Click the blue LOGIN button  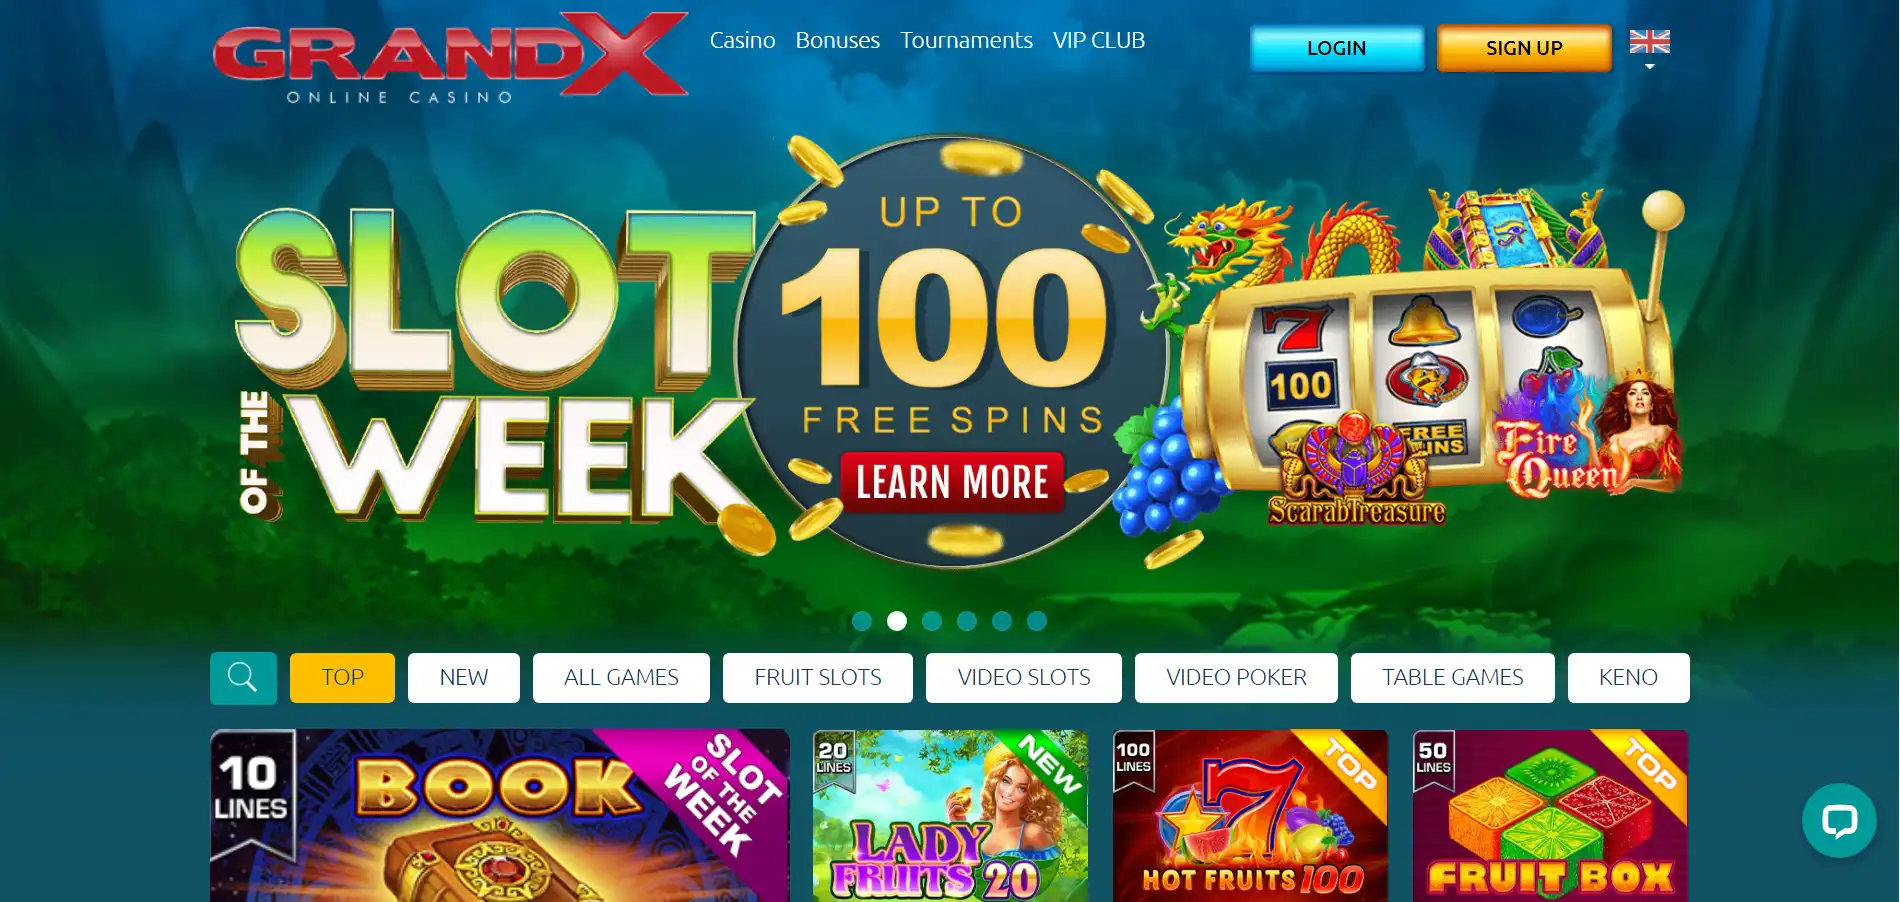[1337, 48]
